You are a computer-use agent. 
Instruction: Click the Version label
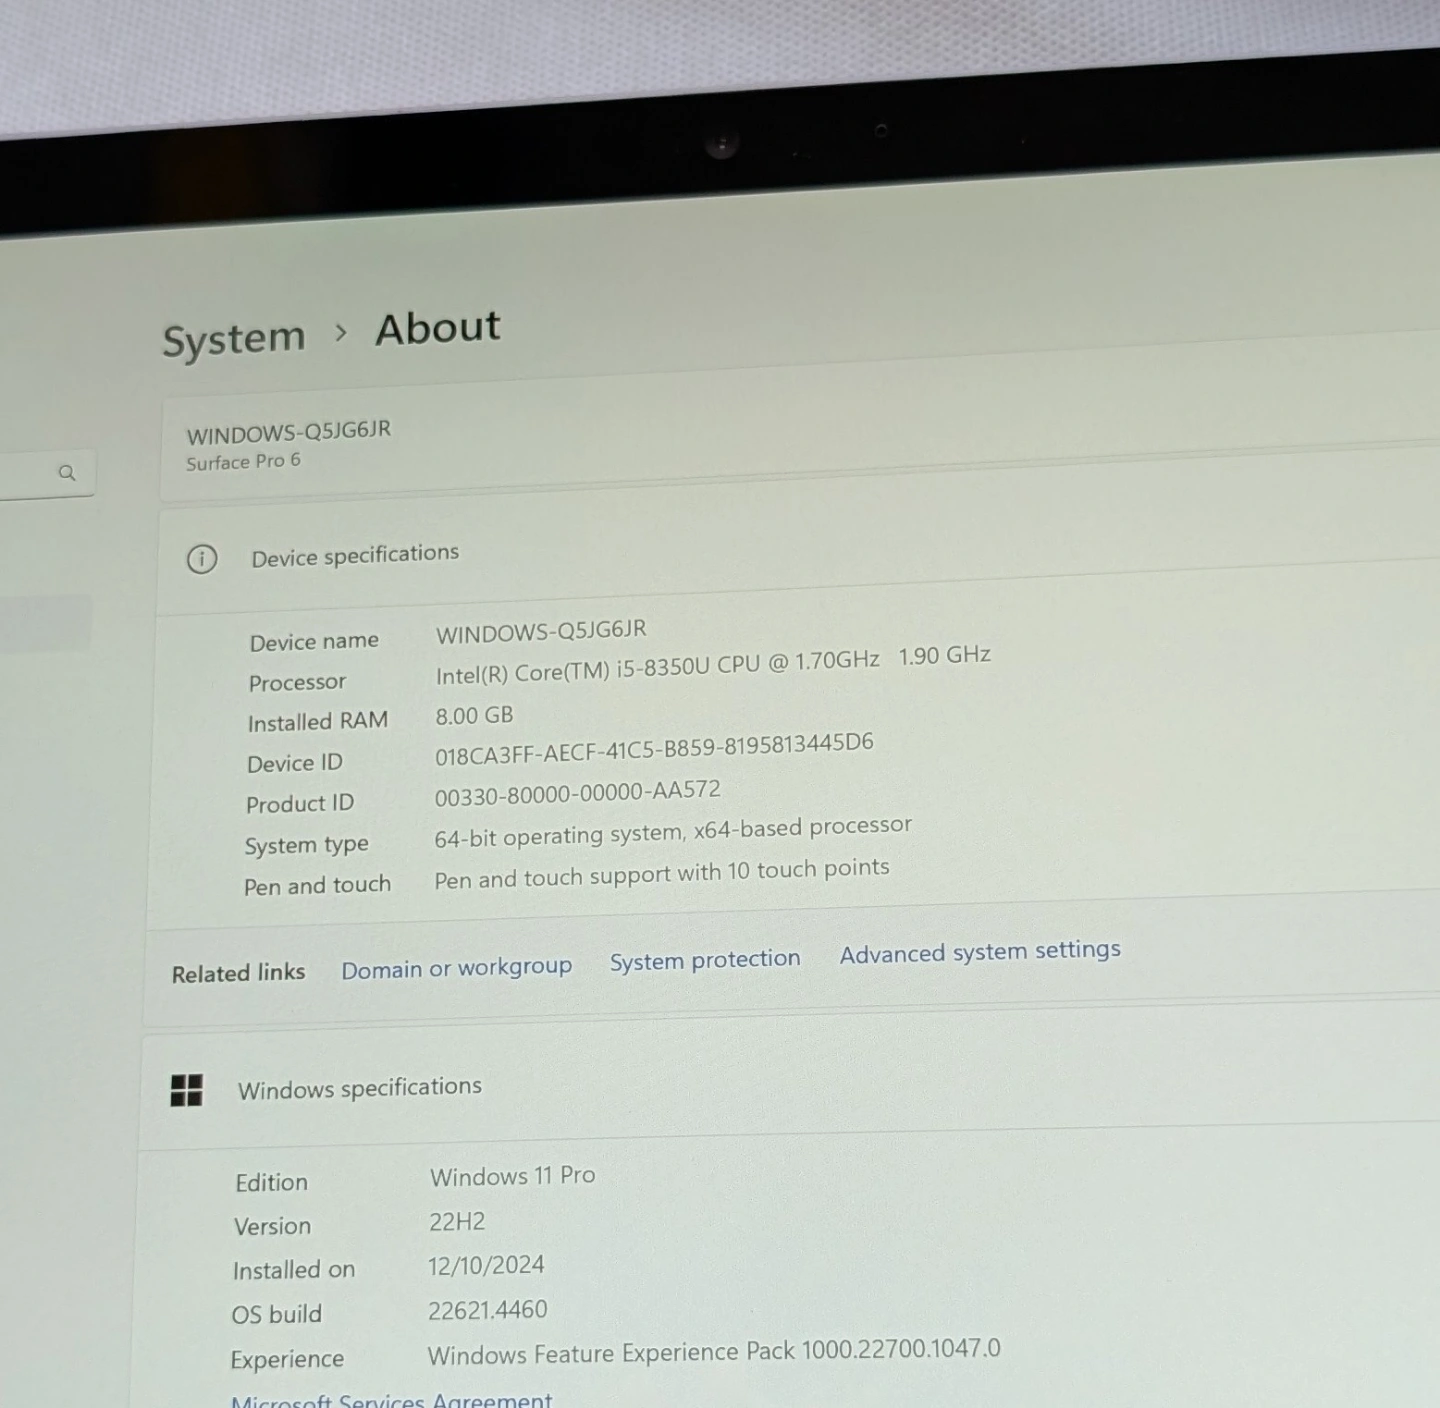point(272,1227)
